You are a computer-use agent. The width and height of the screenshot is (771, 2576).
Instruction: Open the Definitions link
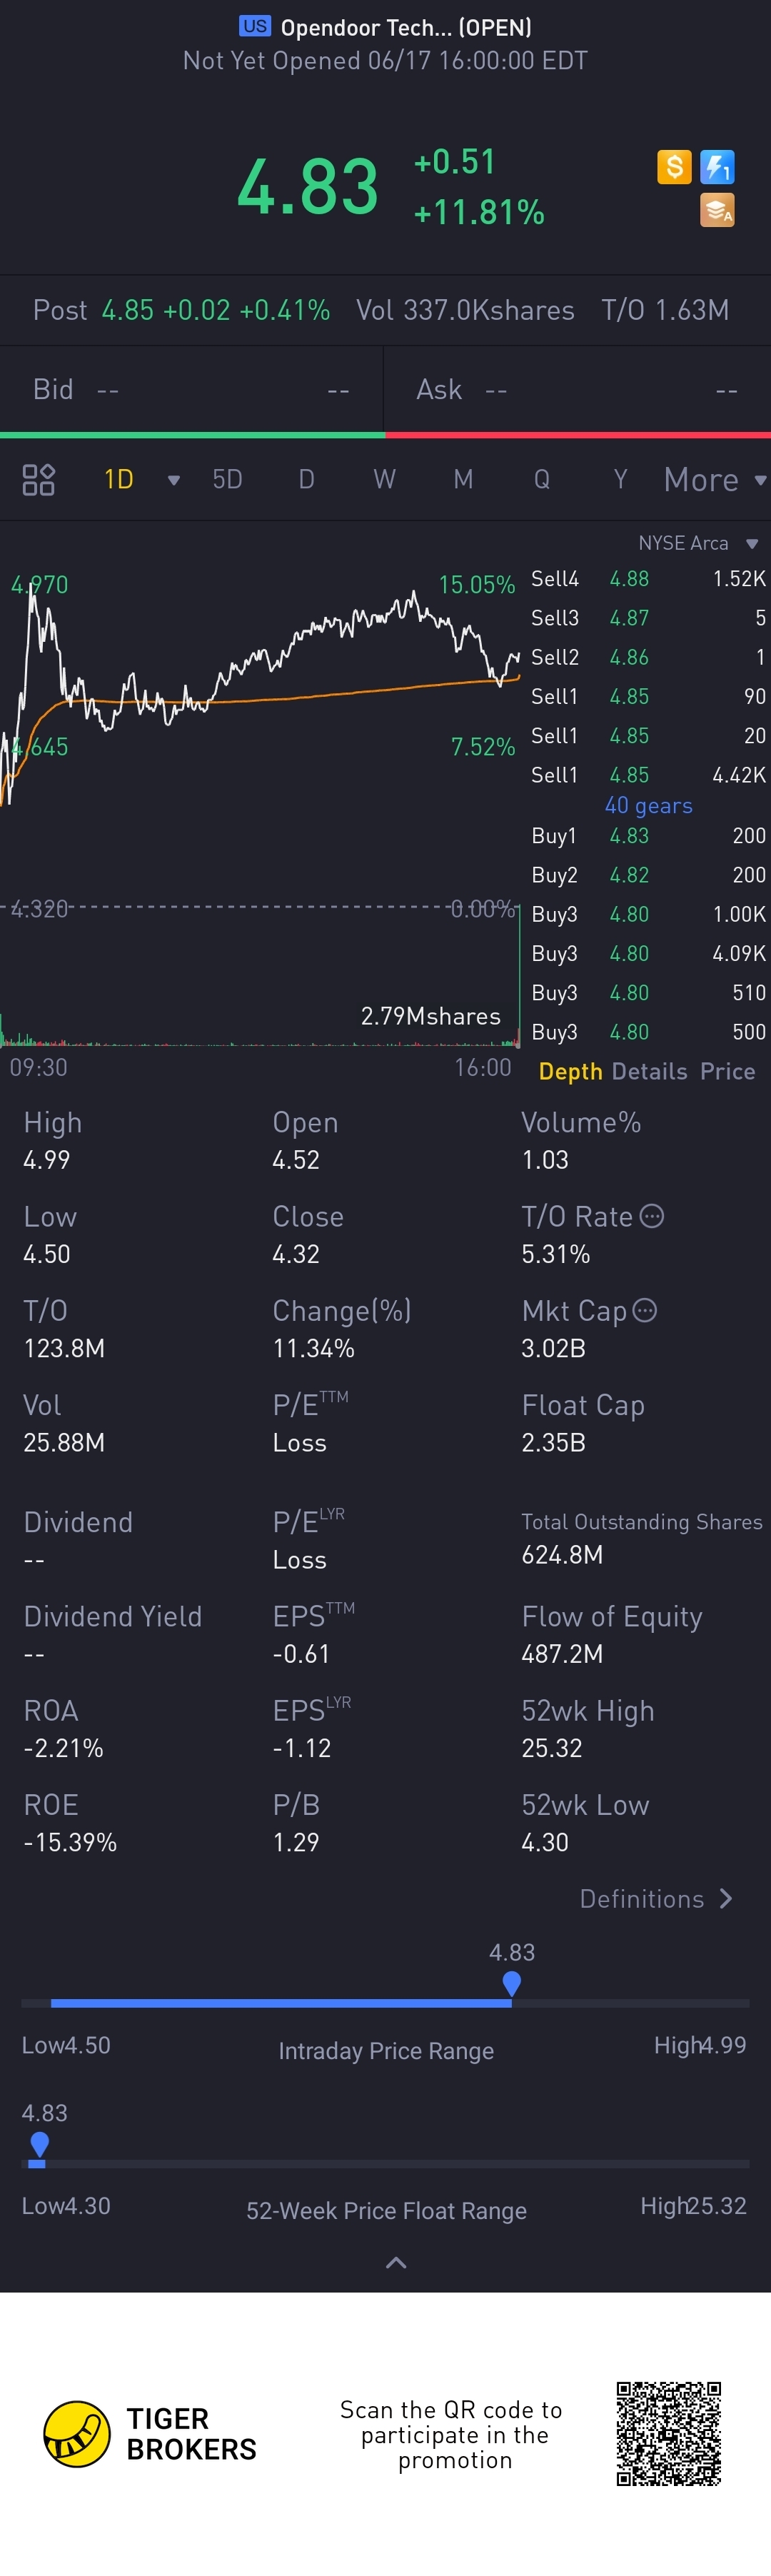coord(655,1899)
